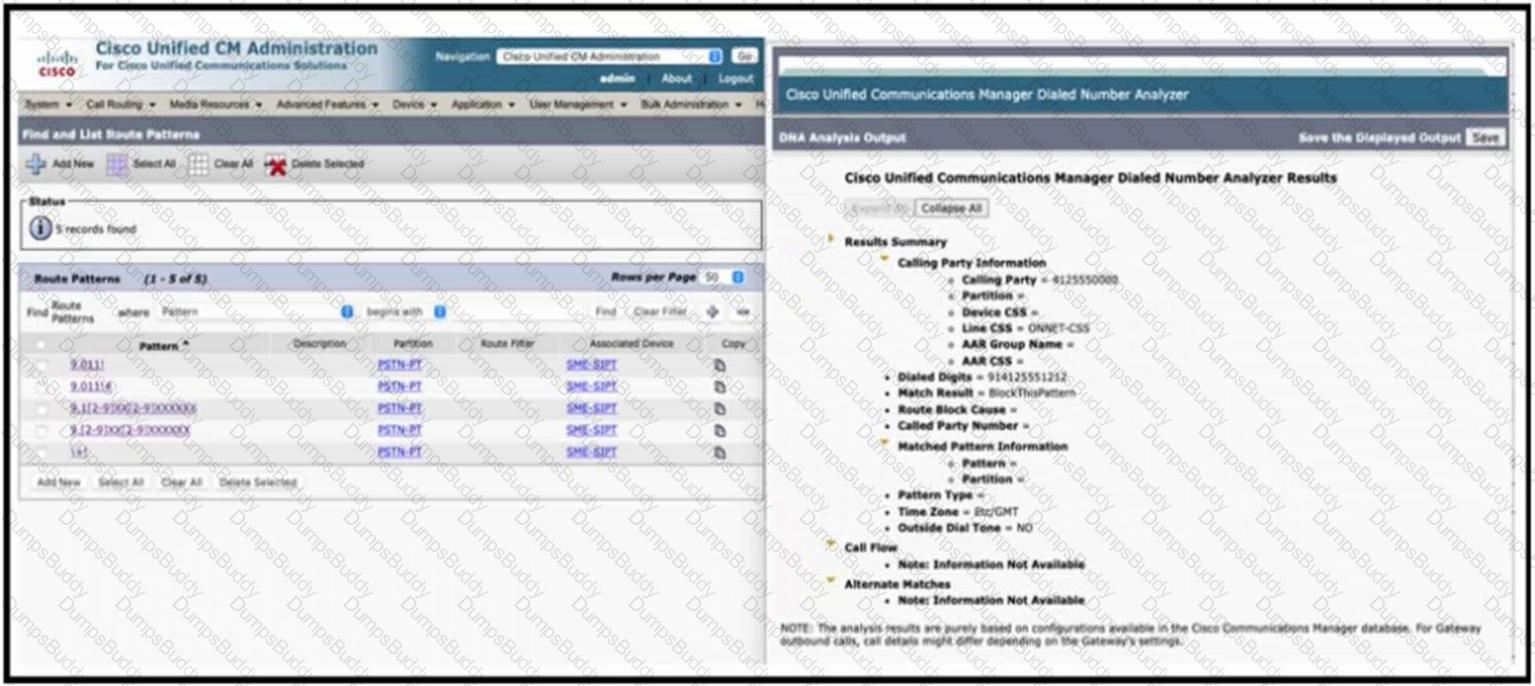
Task: Copy the 9.011!# route pattern
Action: coord(719,387)
